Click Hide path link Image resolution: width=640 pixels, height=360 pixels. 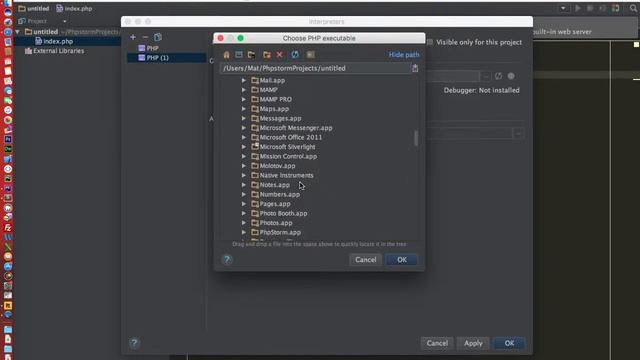pyautogui.click(x=404, y=55)
